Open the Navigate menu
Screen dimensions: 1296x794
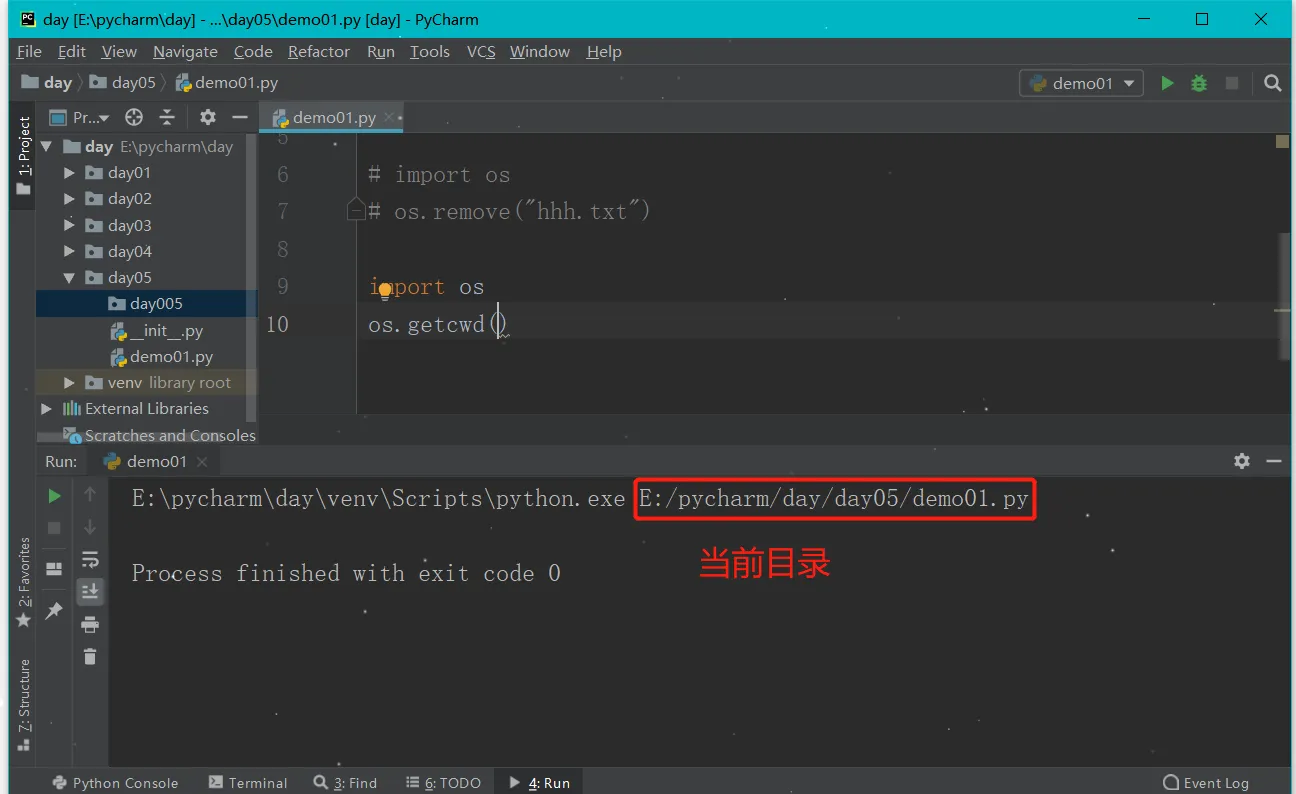click(185, 51)
